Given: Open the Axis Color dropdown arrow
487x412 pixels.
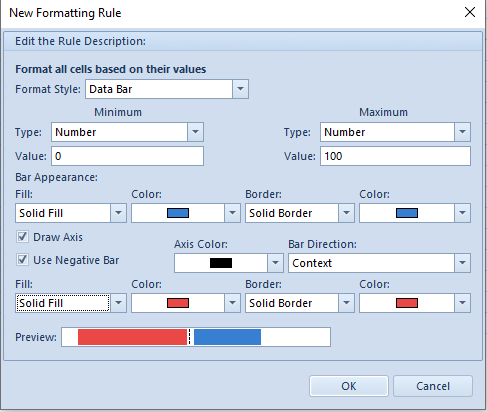Looking at the screenshot, I should pos(275,263).
